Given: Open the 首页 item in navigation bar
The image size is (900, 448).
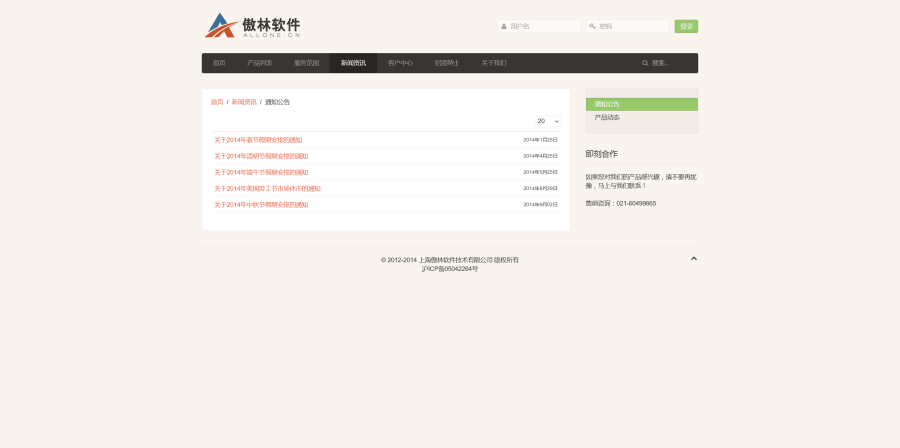Looking at the screenshot, I should [x=219, y=63].
